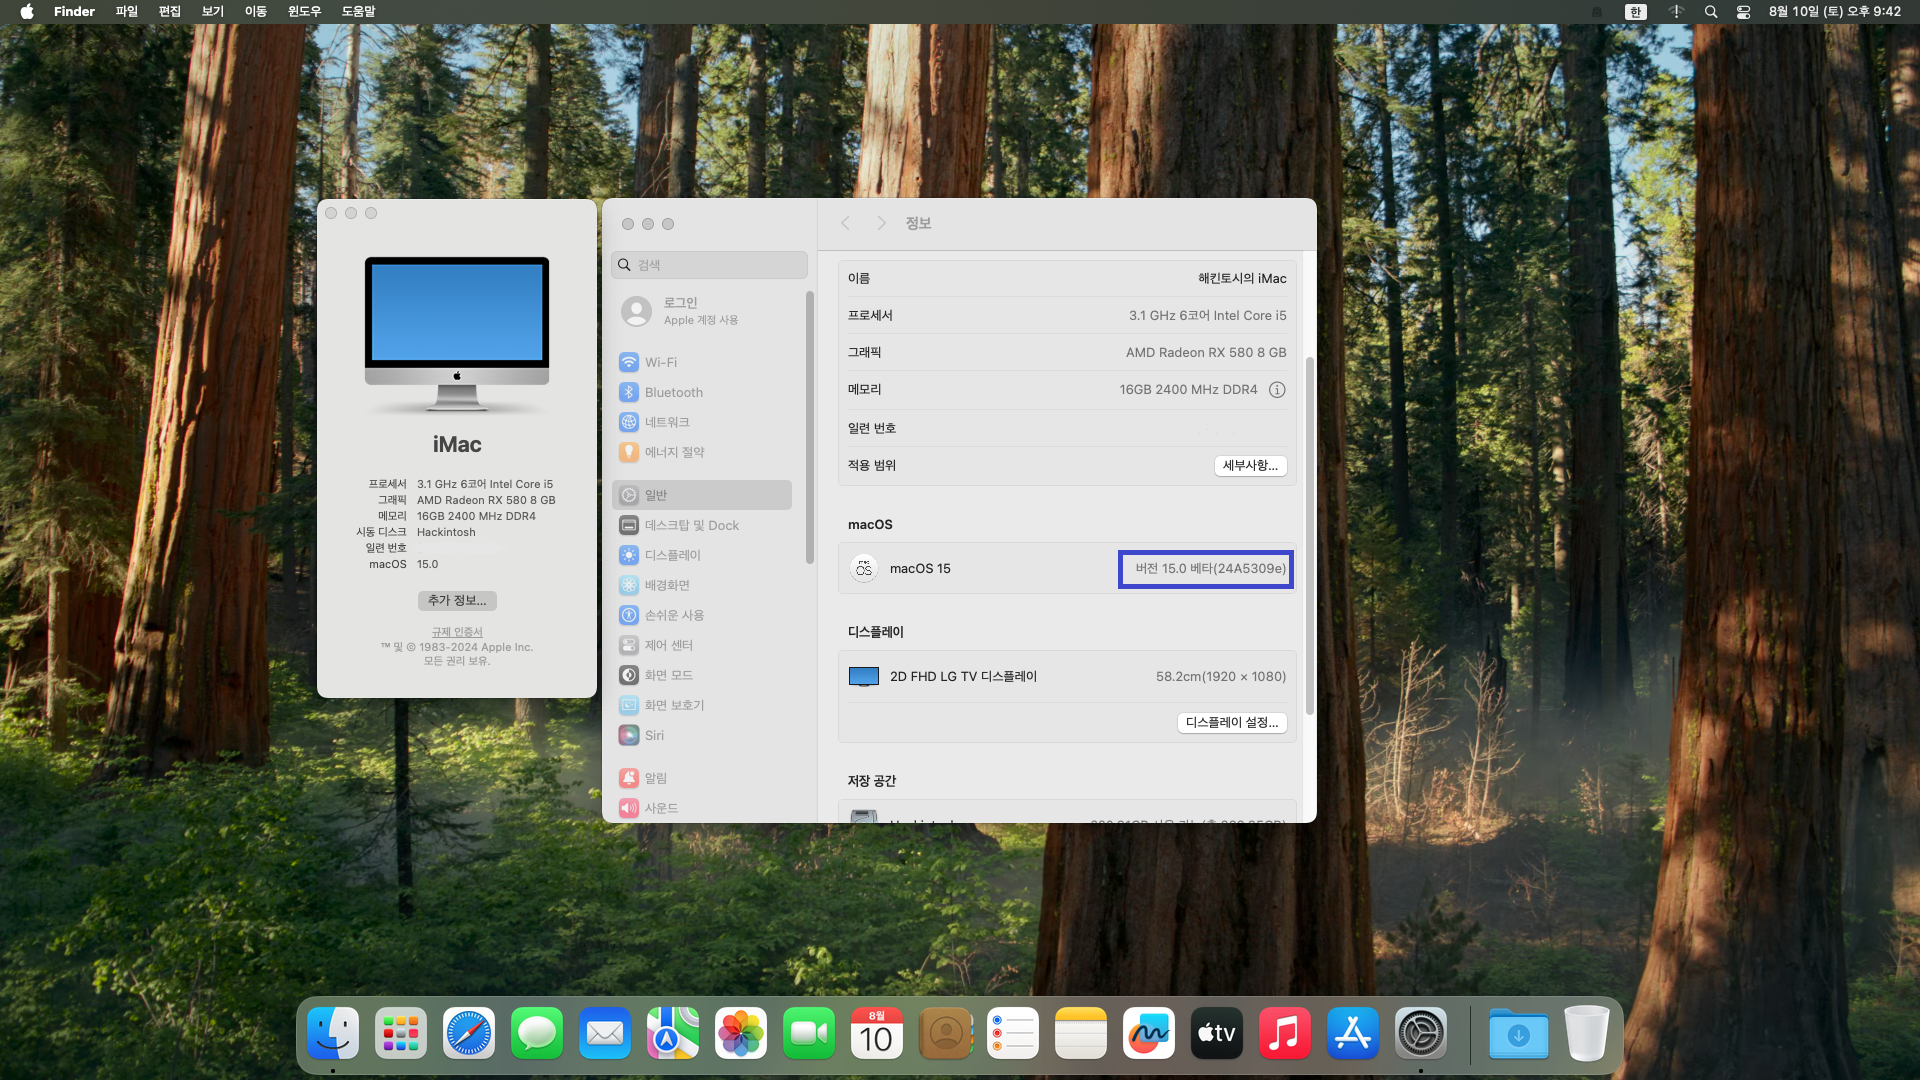Open Photos from the Dock
Image resolution: width=1920 pixels, height=1080 pixels.
coord(741,1034)
